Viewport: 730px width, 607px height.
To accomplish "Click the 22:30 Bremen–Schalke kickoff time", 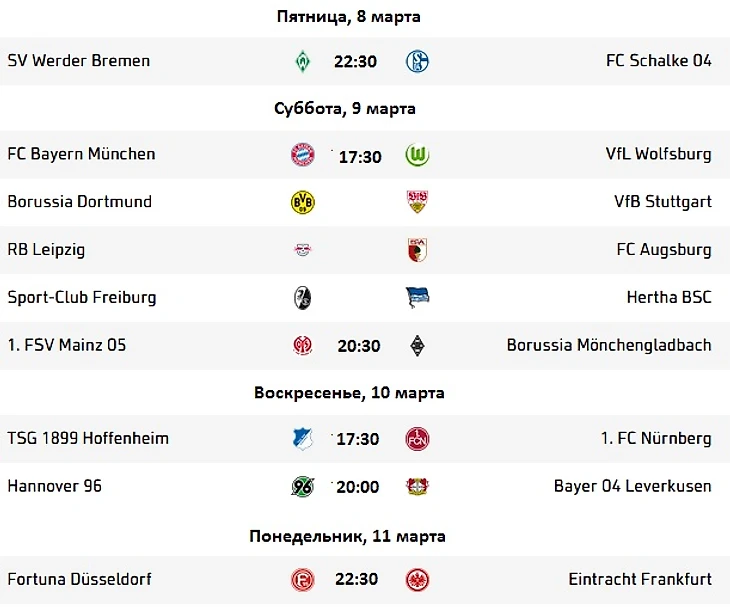I will point(355,61).
